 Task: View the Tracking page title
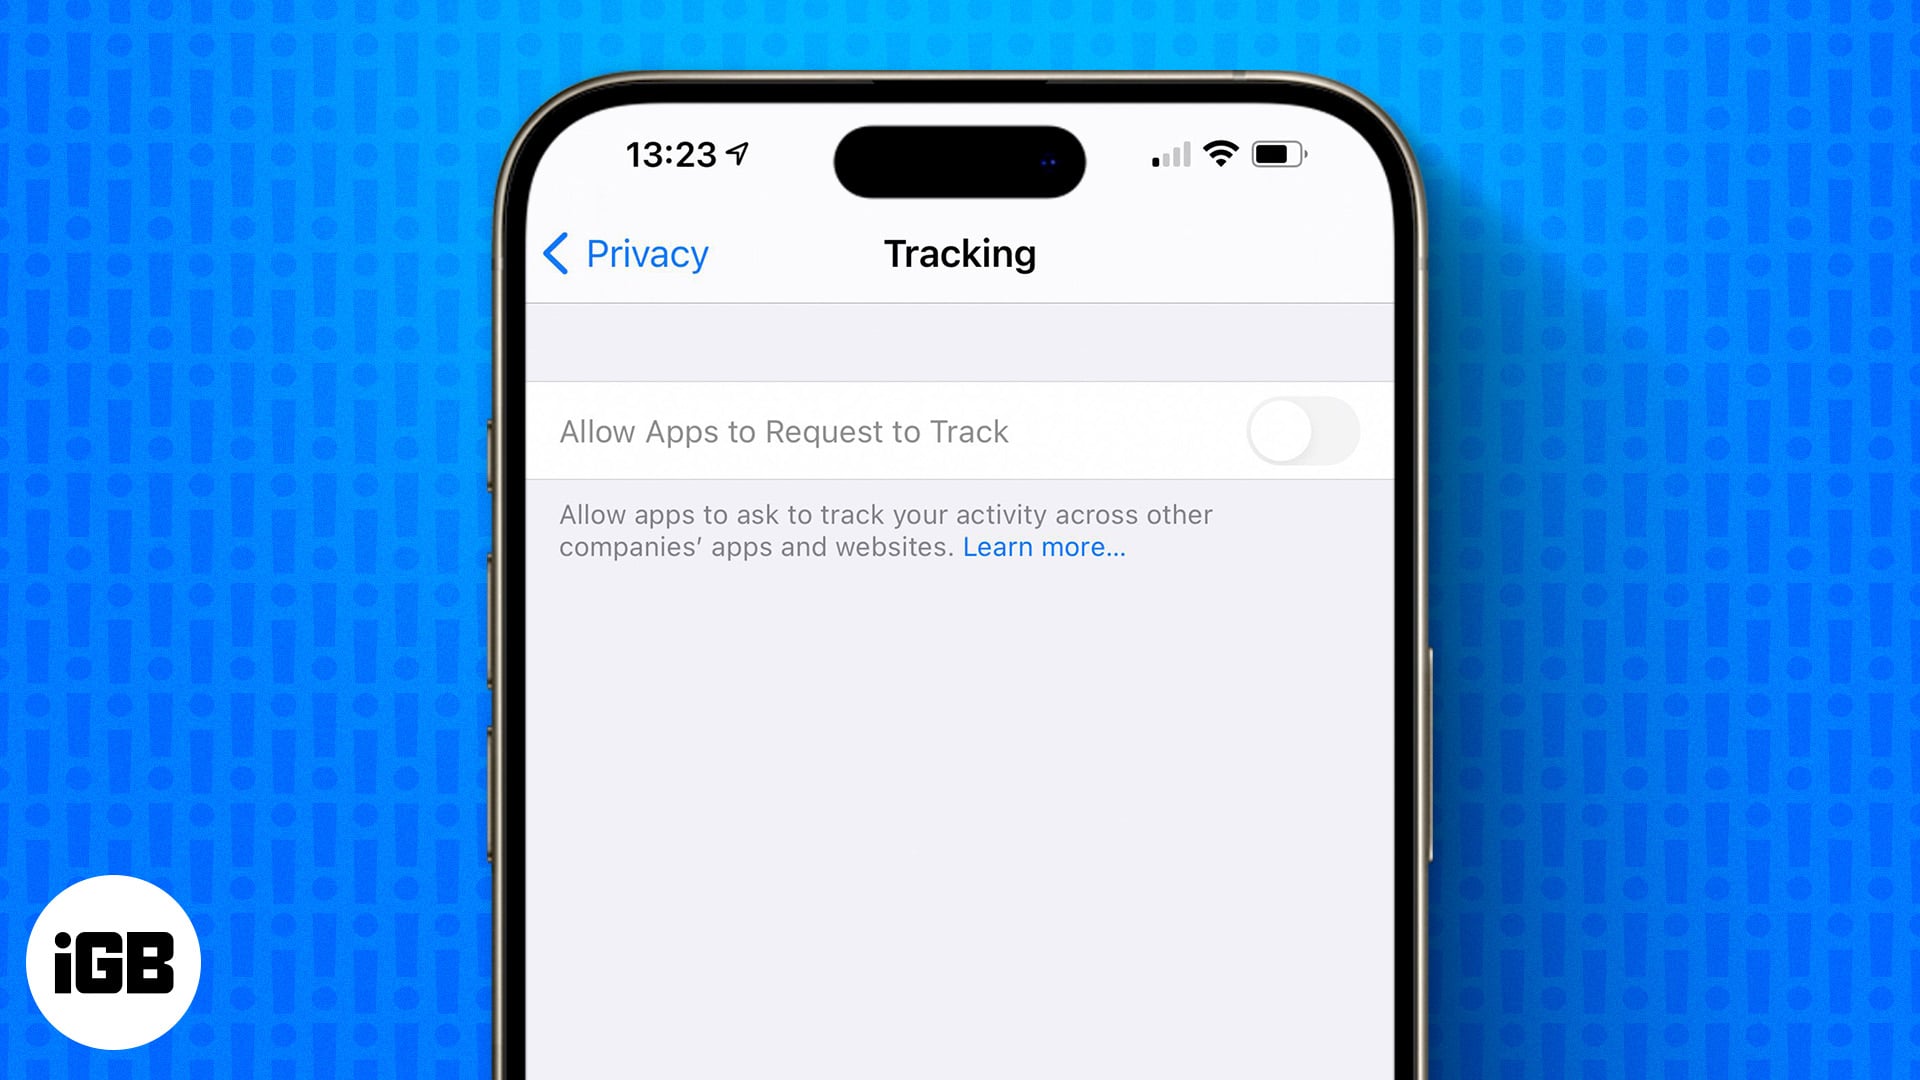click(960, 253)
